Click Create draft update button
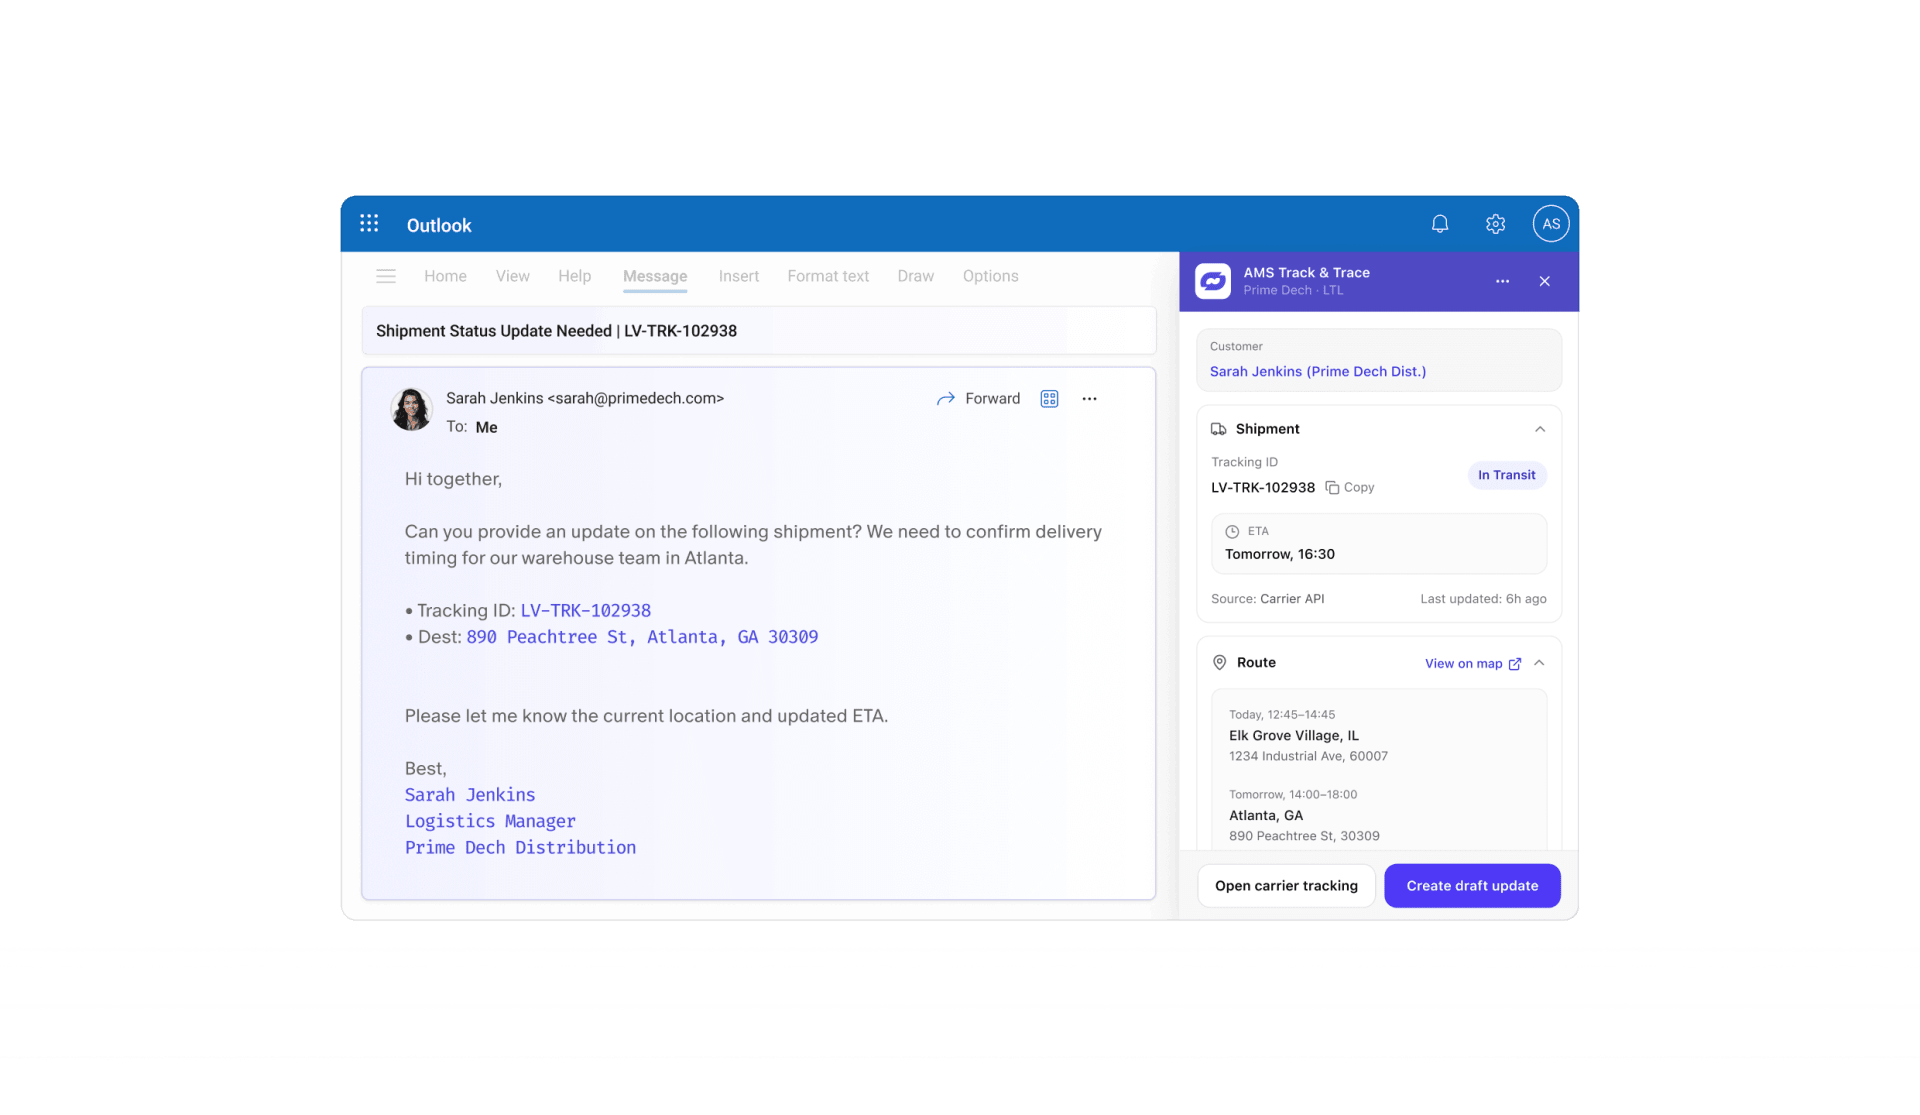The height and width of the screenshot is (1115, 1920). pos(1472,886)
